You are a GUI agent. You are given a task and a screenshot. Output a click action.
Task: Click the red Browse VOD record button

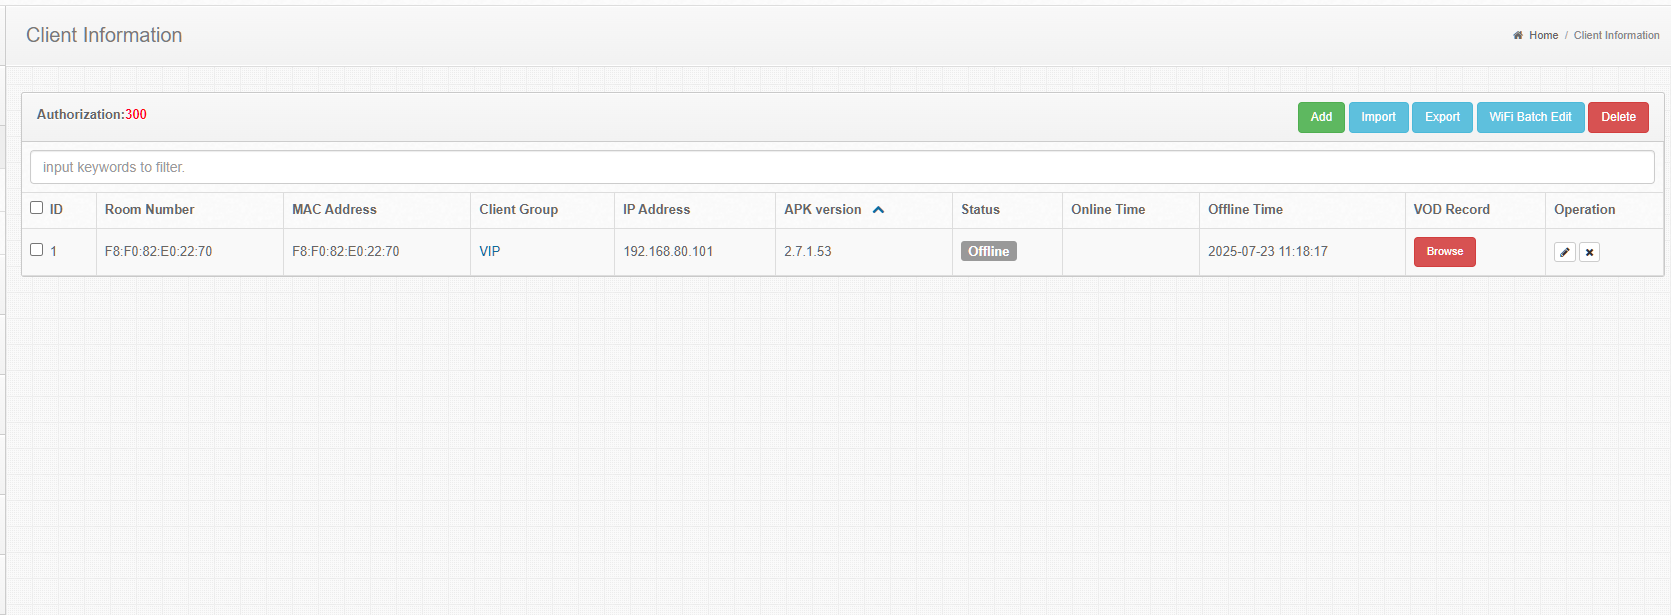1444,252
